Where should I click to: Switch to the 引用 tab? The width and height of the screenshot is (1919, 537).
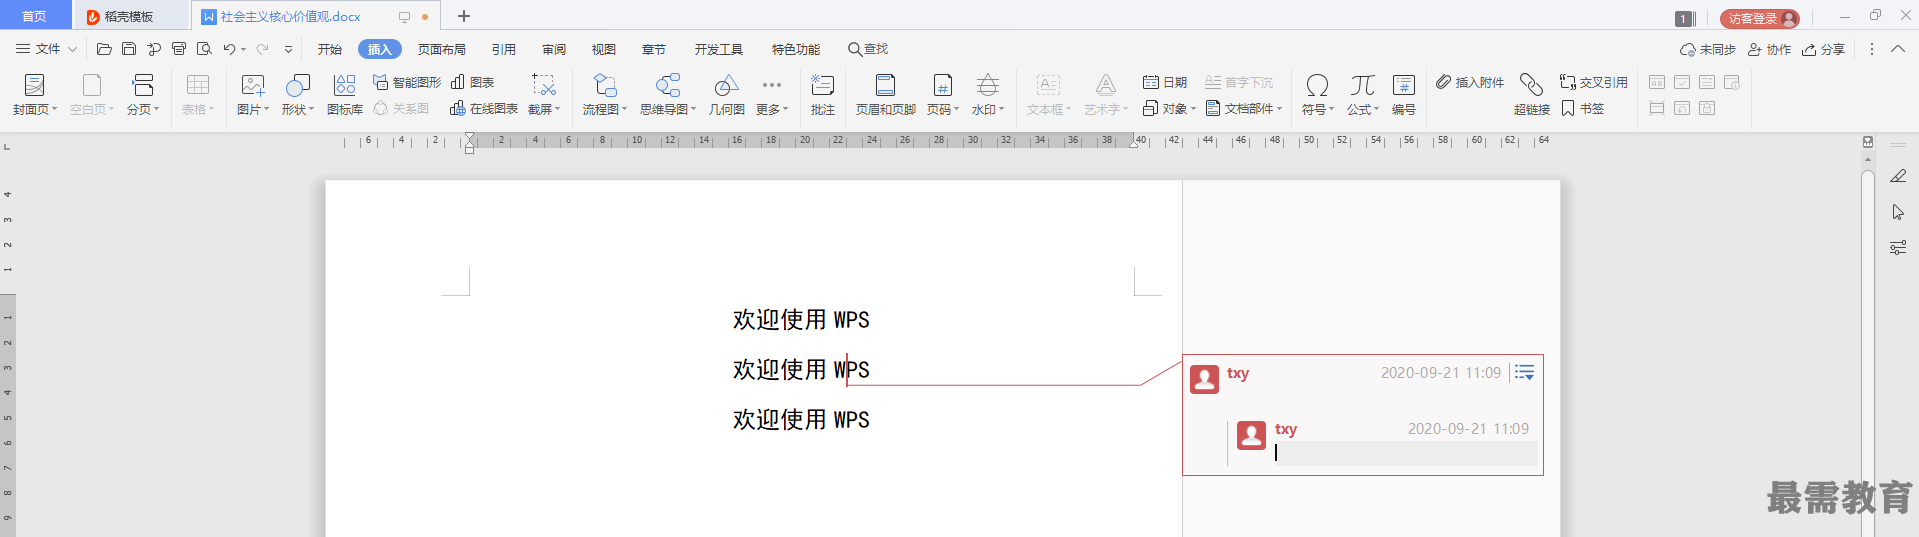504,49
